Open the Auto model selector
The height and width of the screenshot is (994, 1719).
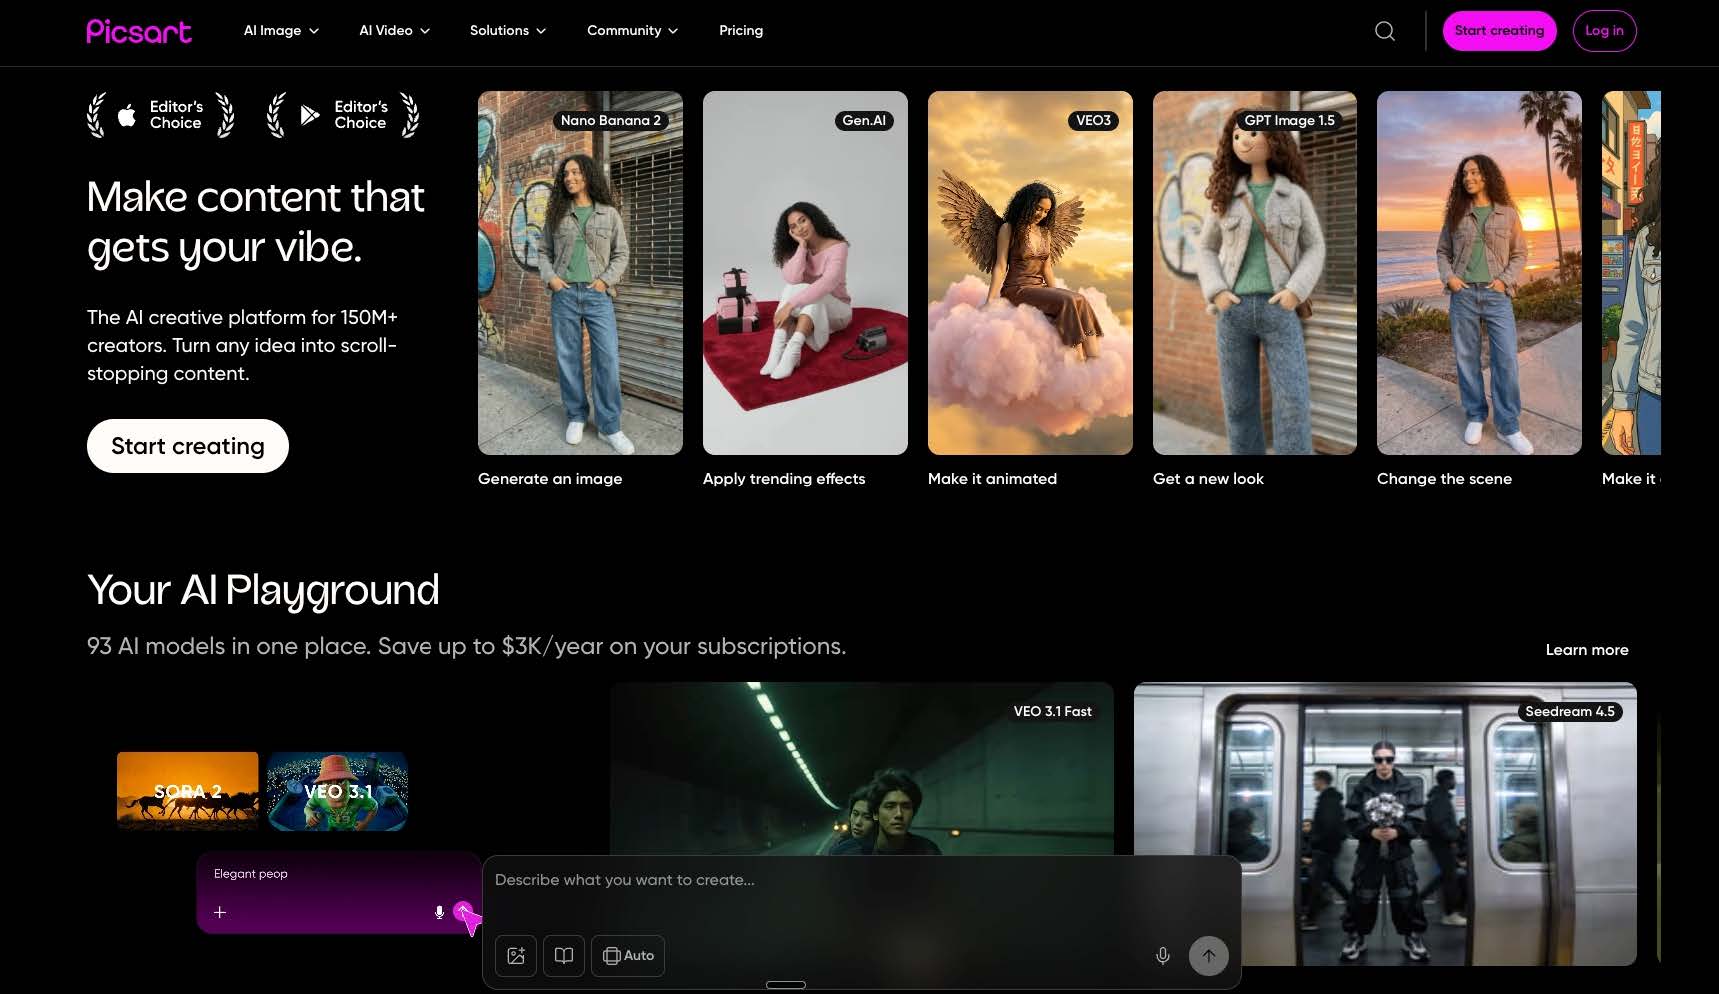pos(628,956)
